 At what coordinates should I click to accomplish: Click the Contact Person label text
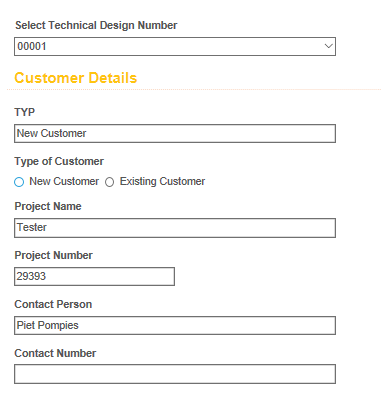pyautogui.click(x=53, y=304)
